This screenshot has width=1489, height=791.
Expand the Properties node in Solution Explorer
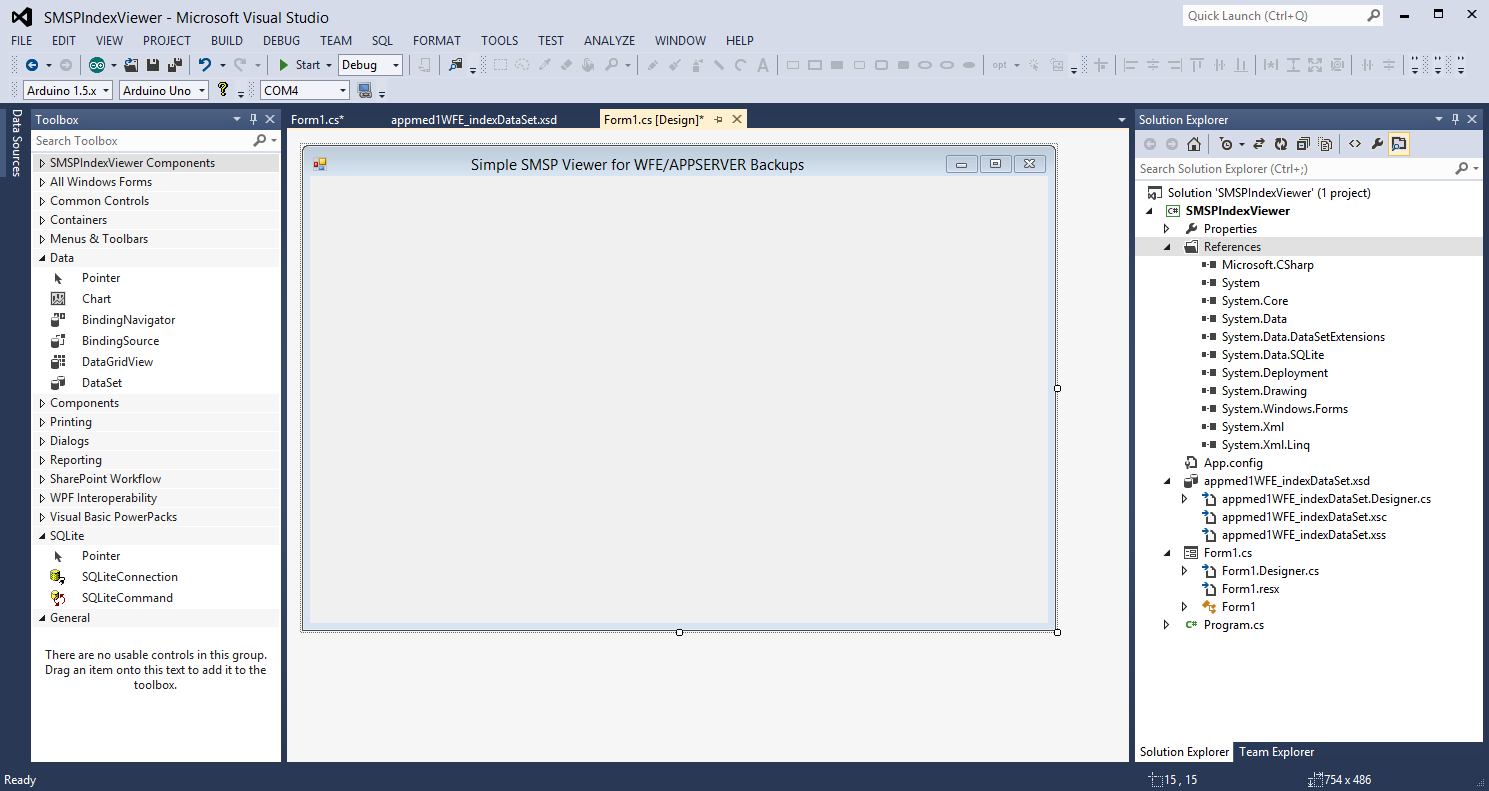click(1167, 229)
